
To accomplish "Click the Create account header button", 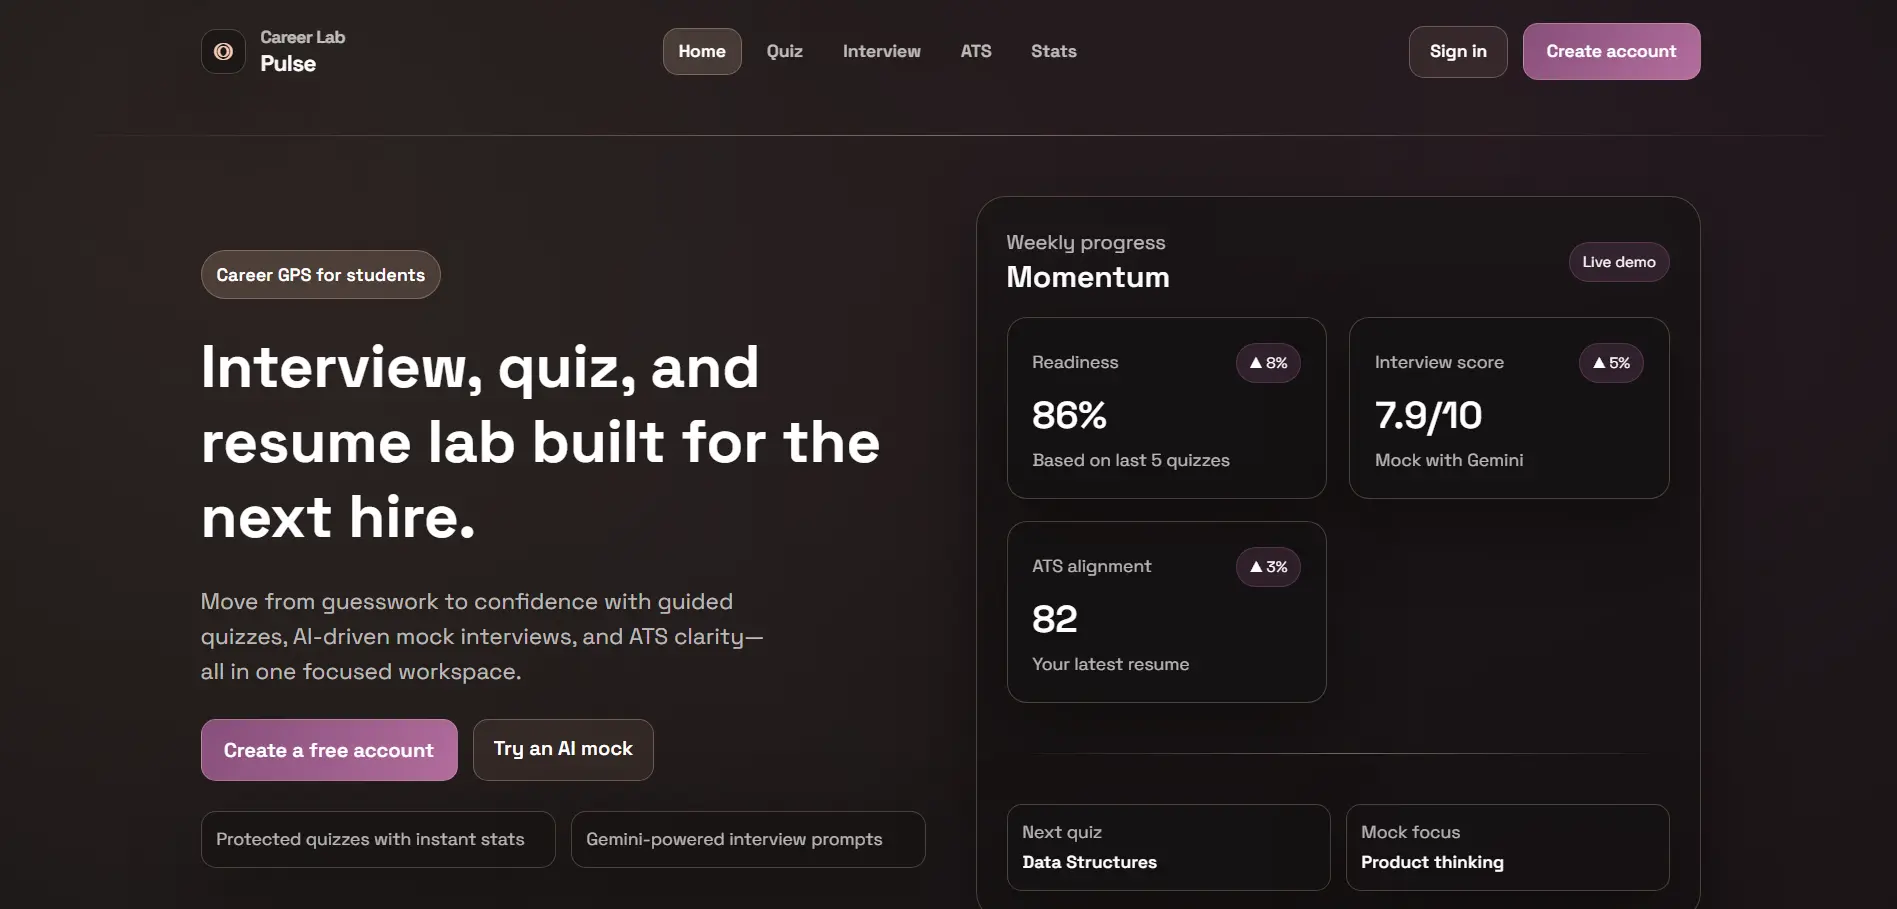I will pos(1610,51).
